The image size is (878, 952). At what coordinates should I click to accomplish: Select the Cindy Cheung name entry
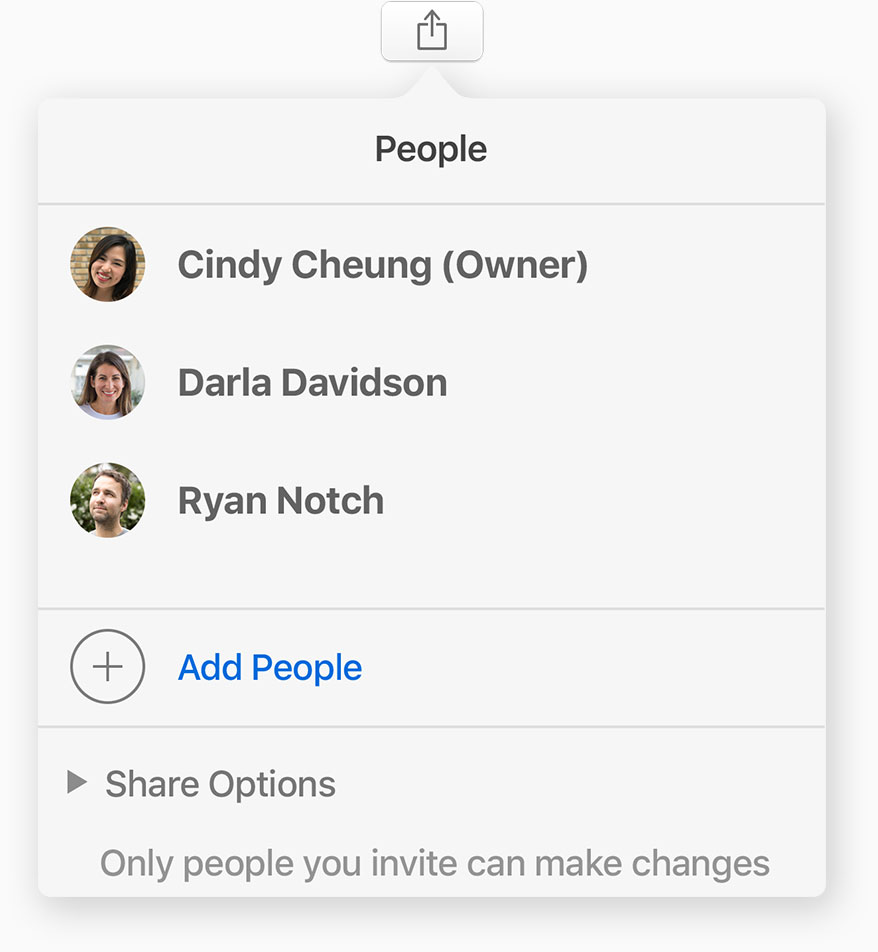point(300,265)
